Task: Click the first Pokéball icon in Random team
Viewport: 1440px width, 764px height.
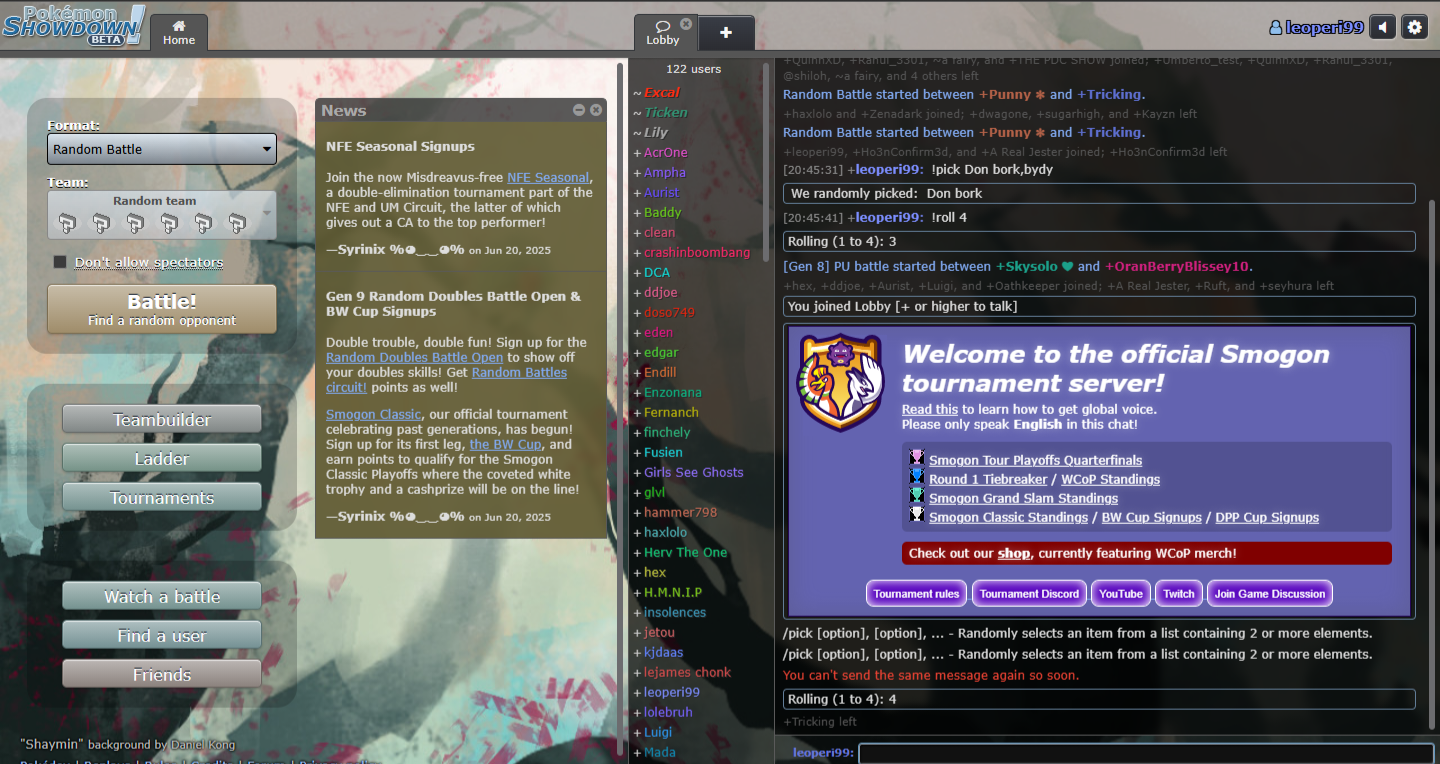Action: (x=66, y=222)
